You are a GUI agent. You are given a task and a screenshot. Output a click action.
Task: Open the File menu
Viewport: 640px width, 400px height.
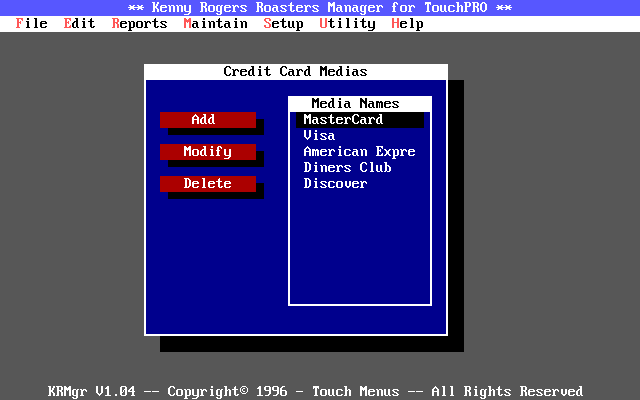[31, 24]
